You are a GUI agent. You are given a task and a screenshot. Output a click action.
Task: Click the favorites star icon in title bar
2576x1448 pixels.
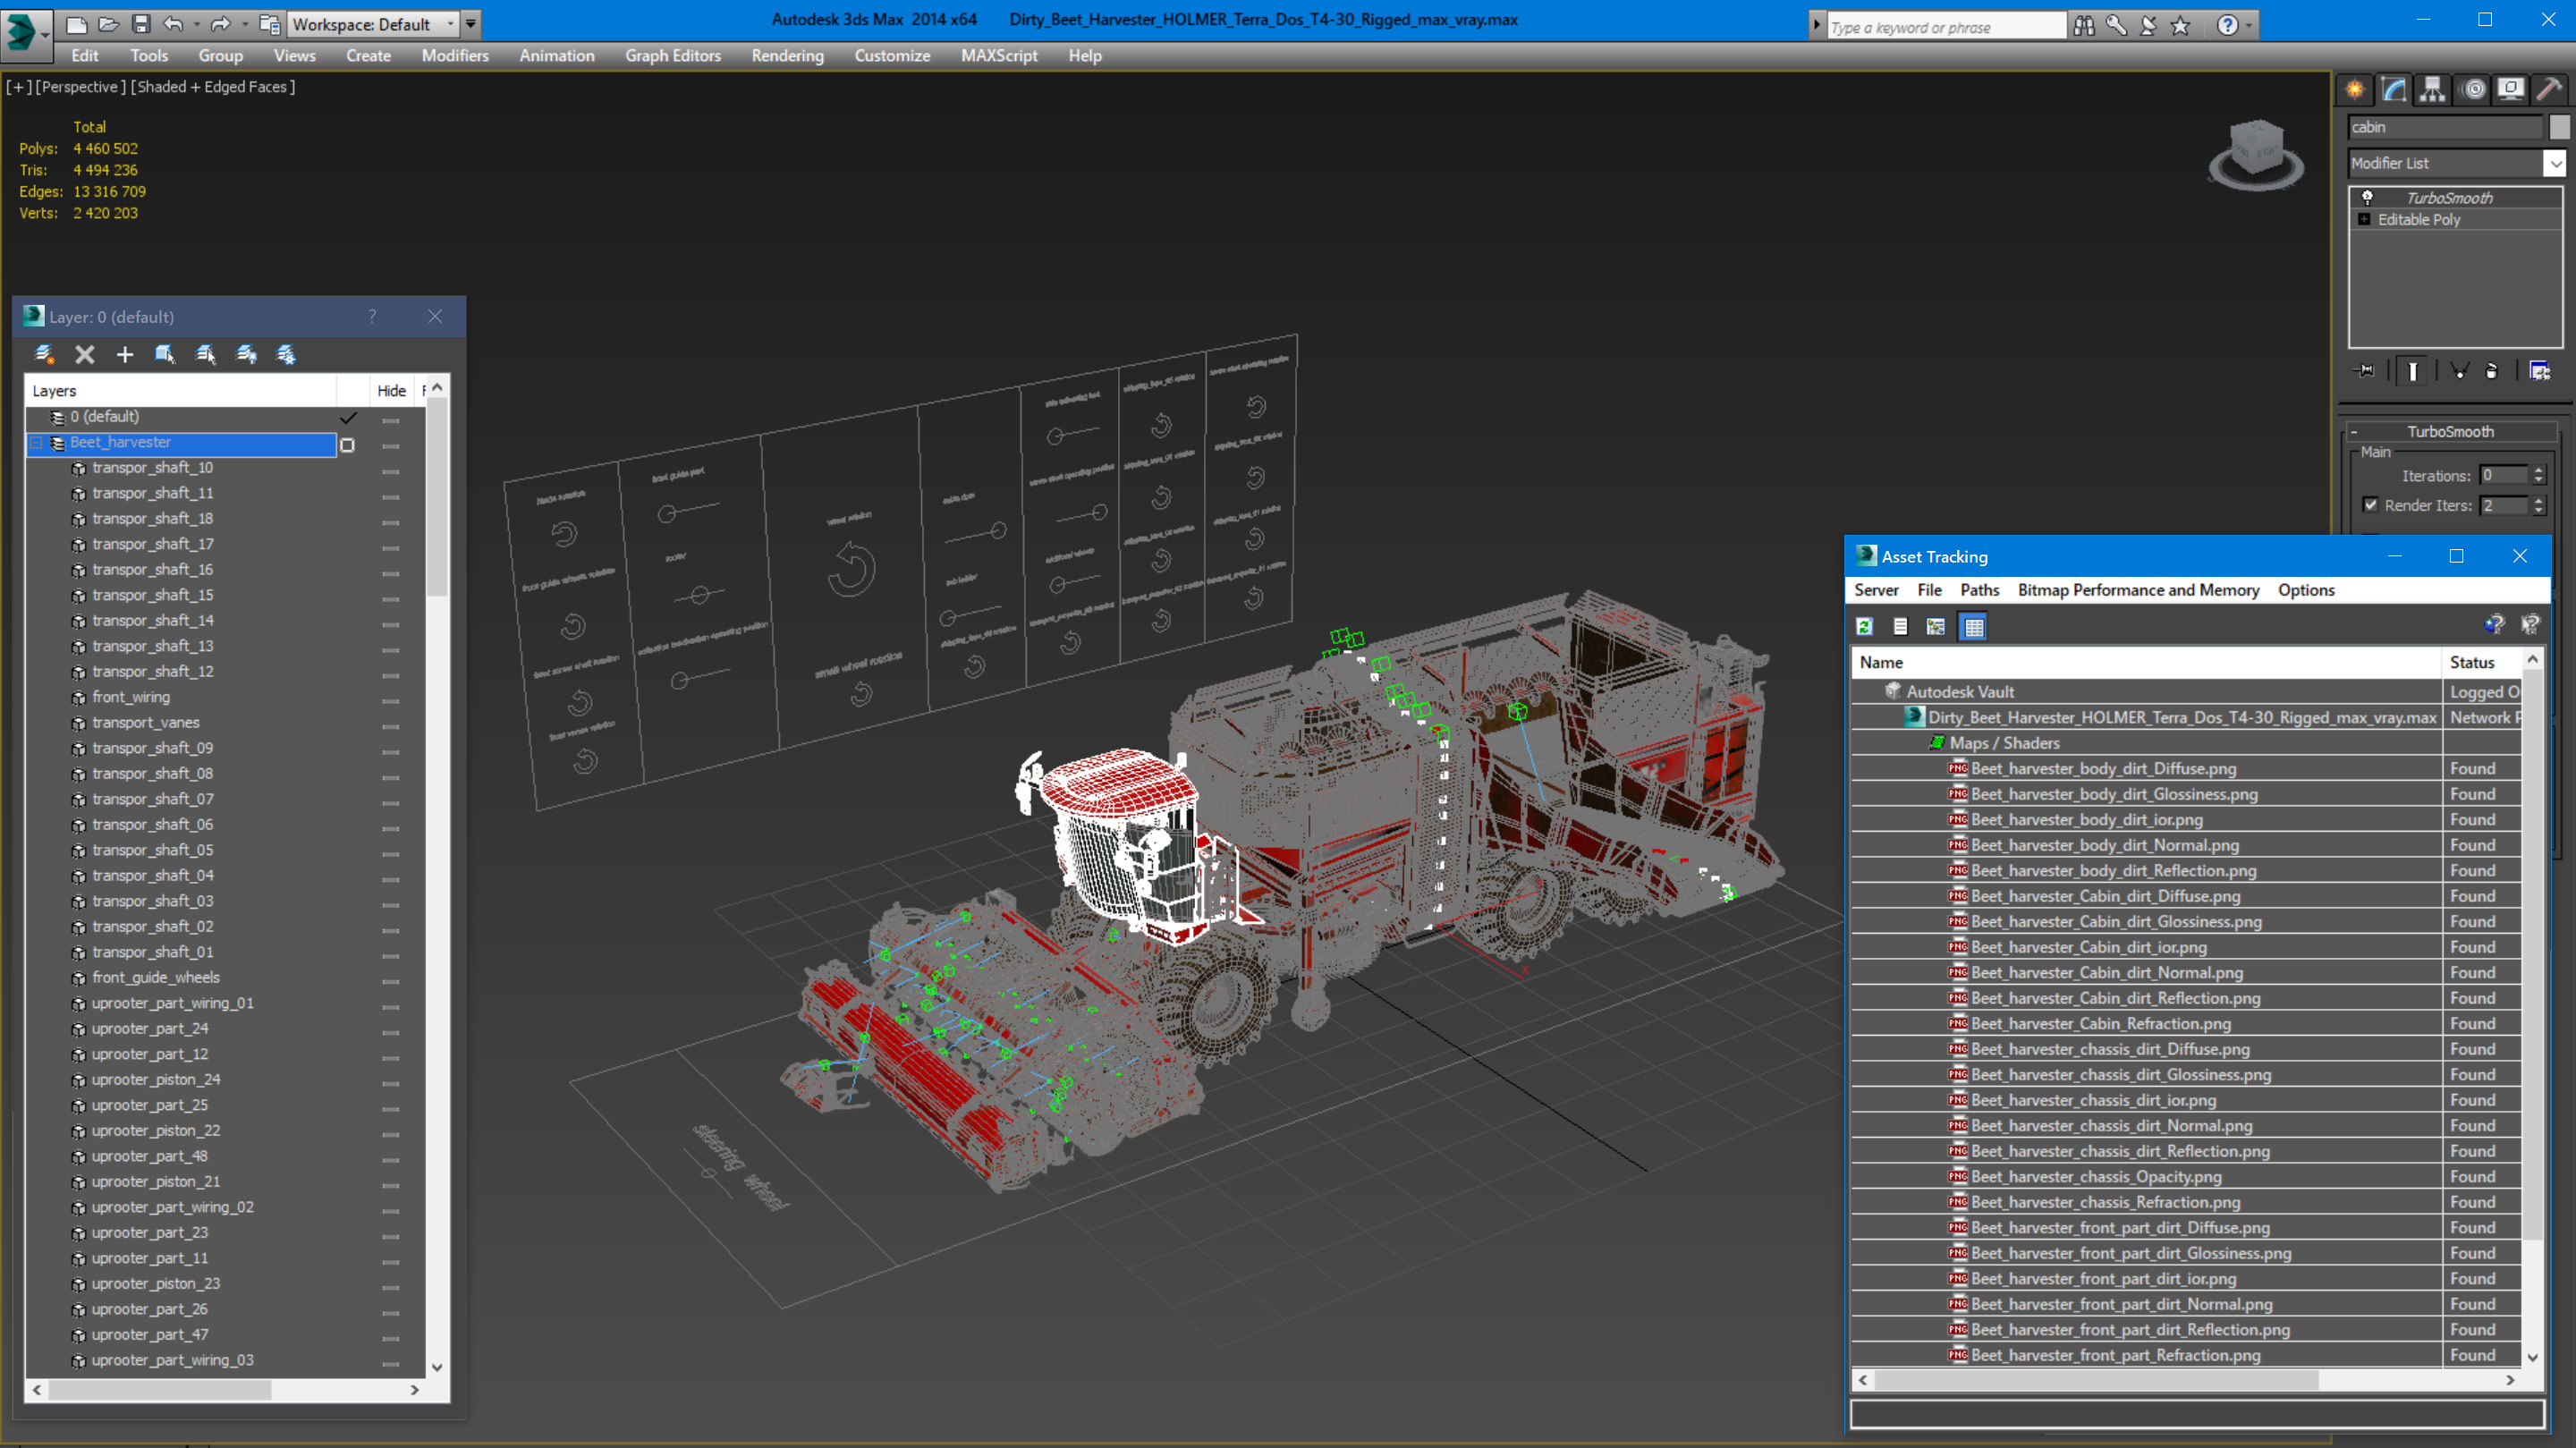click(2181, 26)
